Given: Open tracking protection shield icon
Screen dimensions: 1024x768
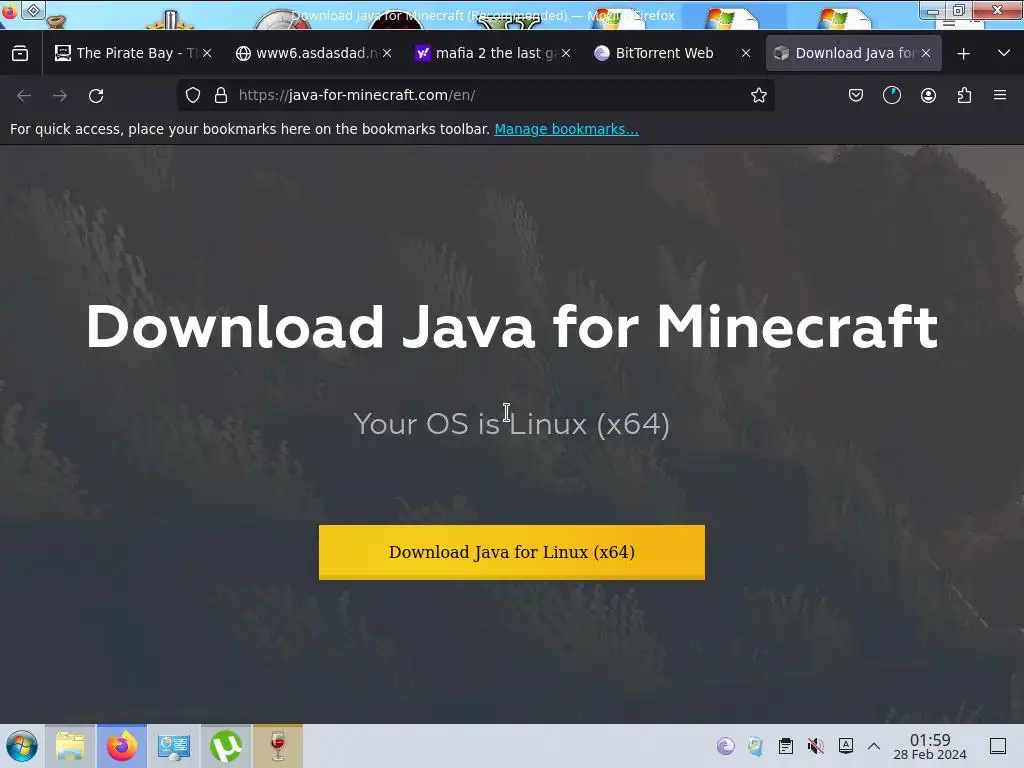Looking at the screenshot, I should click(193, 95).
